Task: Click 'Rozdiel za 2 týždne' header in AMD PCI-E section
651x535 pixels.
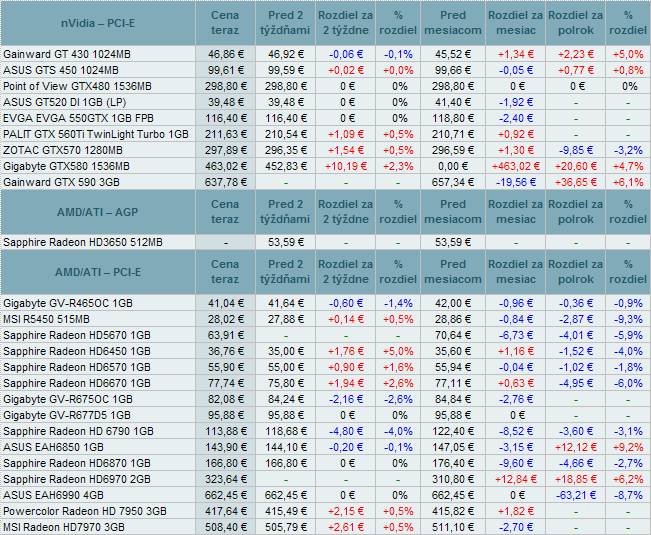Action: [x=345, y=272]
